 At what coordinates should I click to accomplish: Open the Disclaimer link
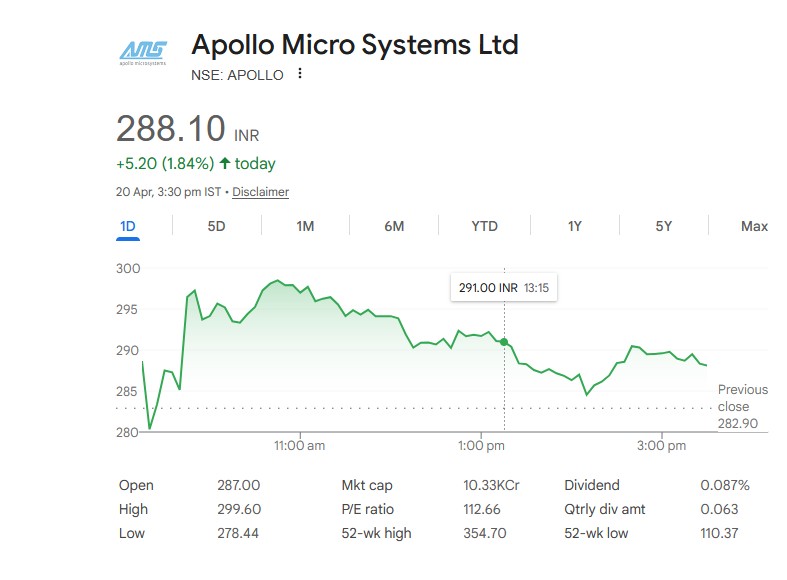click(260, 192)
